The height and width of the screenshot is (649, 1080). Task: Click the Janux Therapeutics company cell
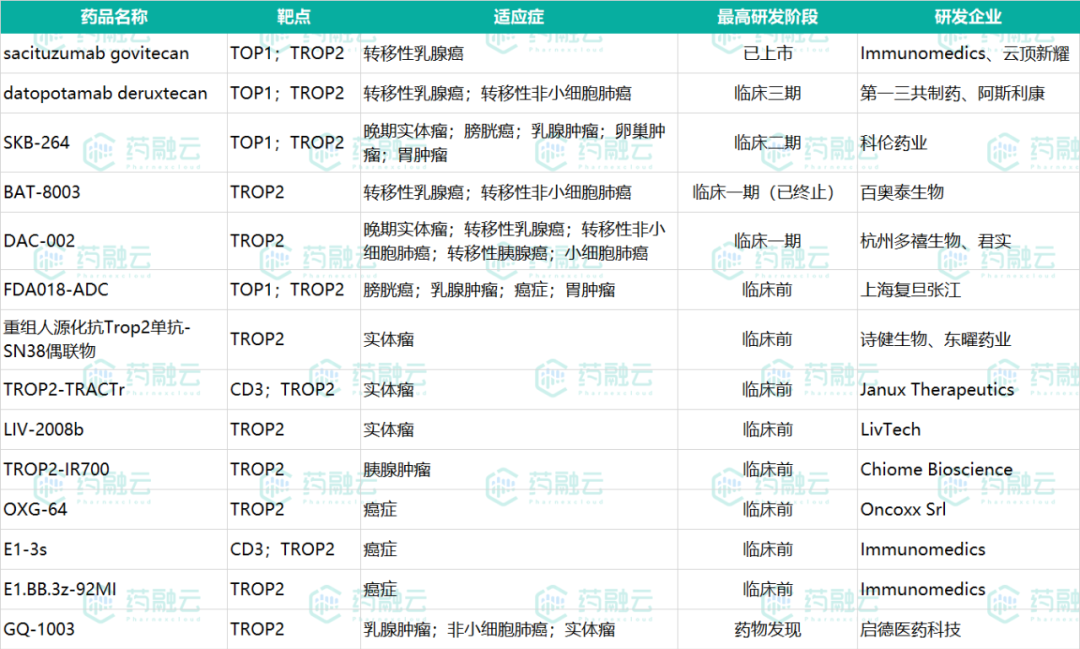(x=968, y=390)
